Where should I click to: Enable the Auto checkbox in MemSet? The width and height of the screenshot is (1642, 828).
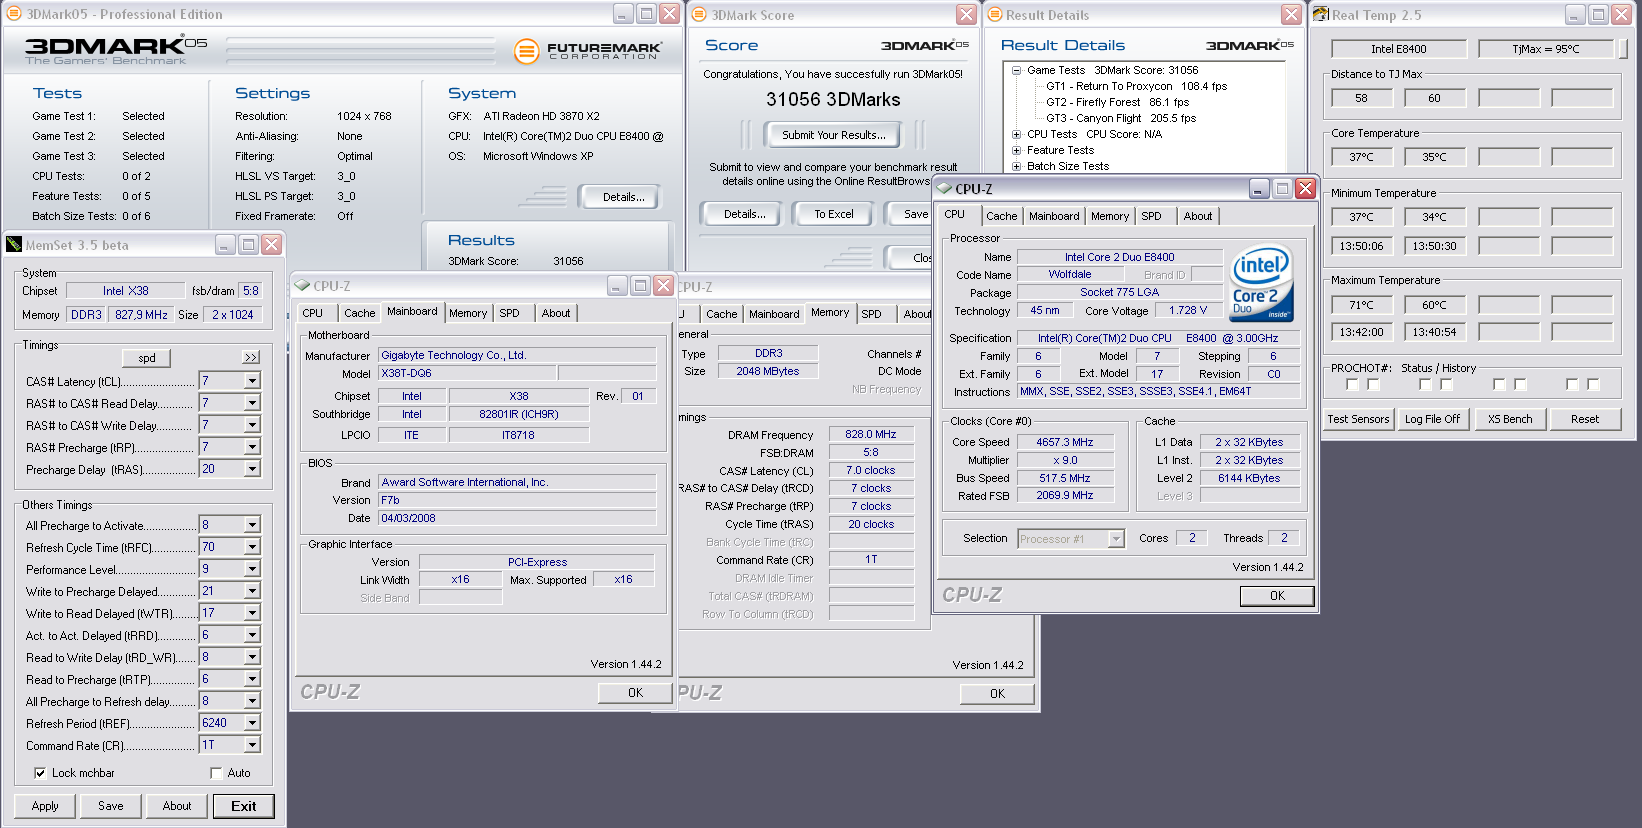coord(216,773)
